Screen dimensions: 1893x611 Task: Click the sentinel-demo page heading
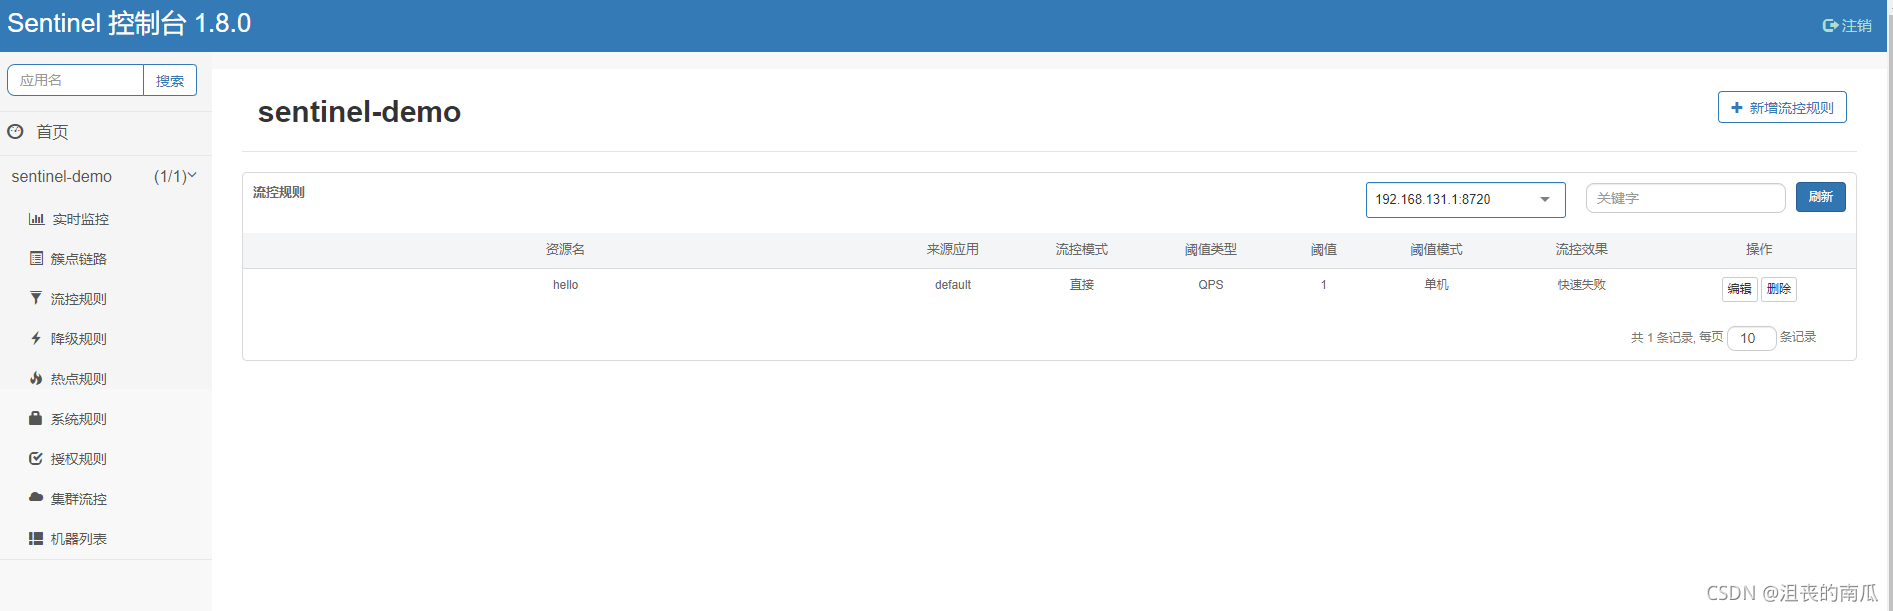tap(359, 112)
